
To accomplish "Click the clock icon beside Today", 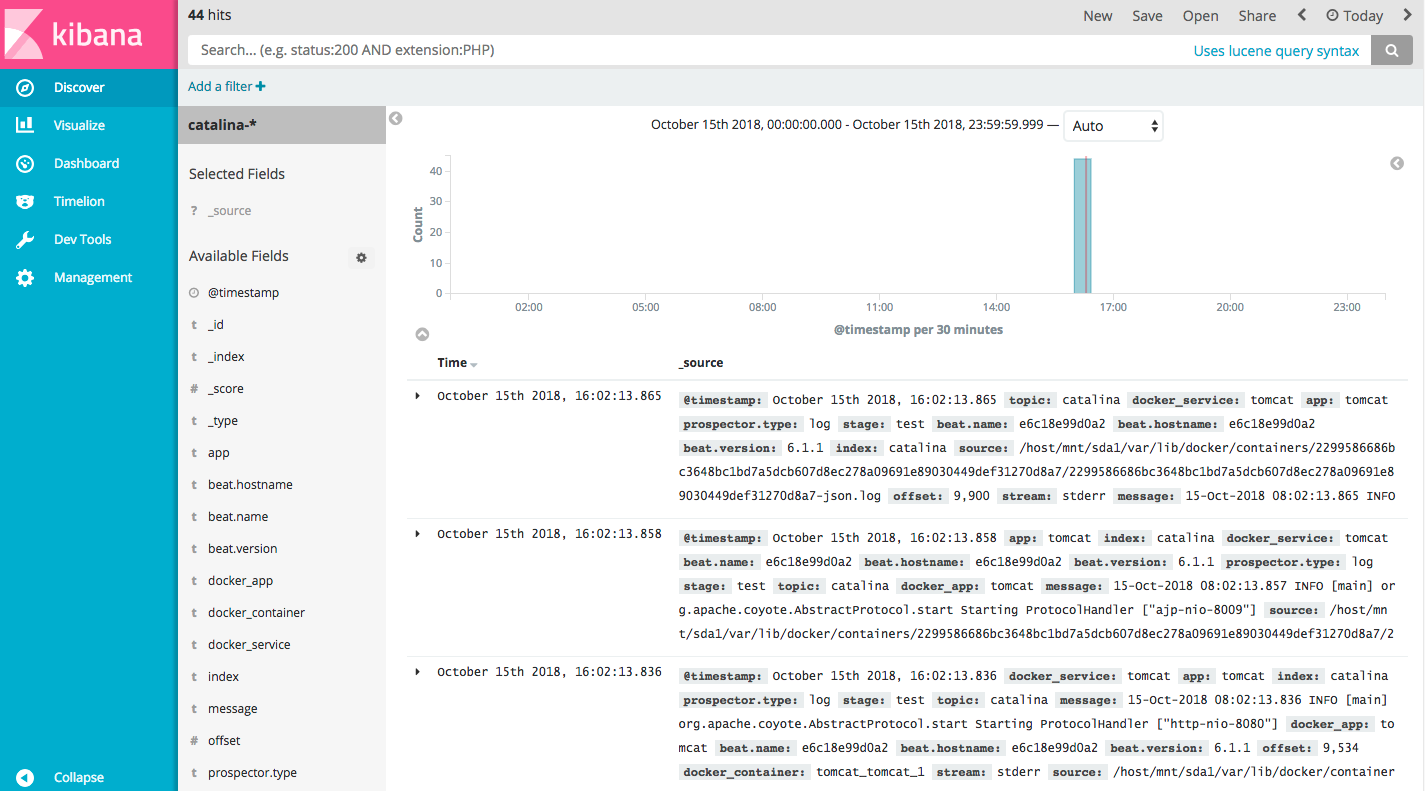I will tap(1332, 16).
